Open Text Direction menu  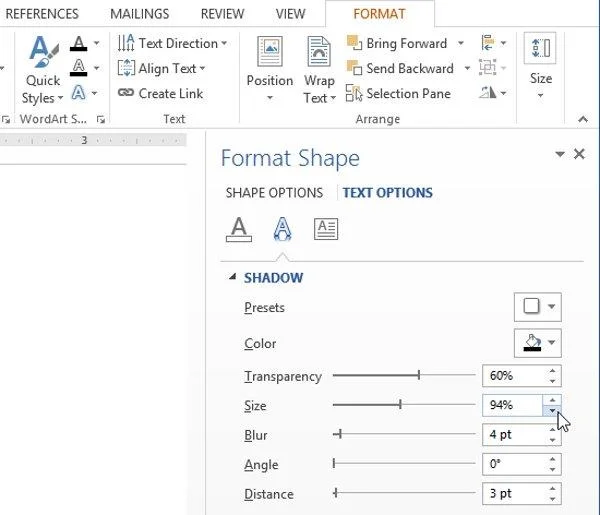tap(172, 43)
